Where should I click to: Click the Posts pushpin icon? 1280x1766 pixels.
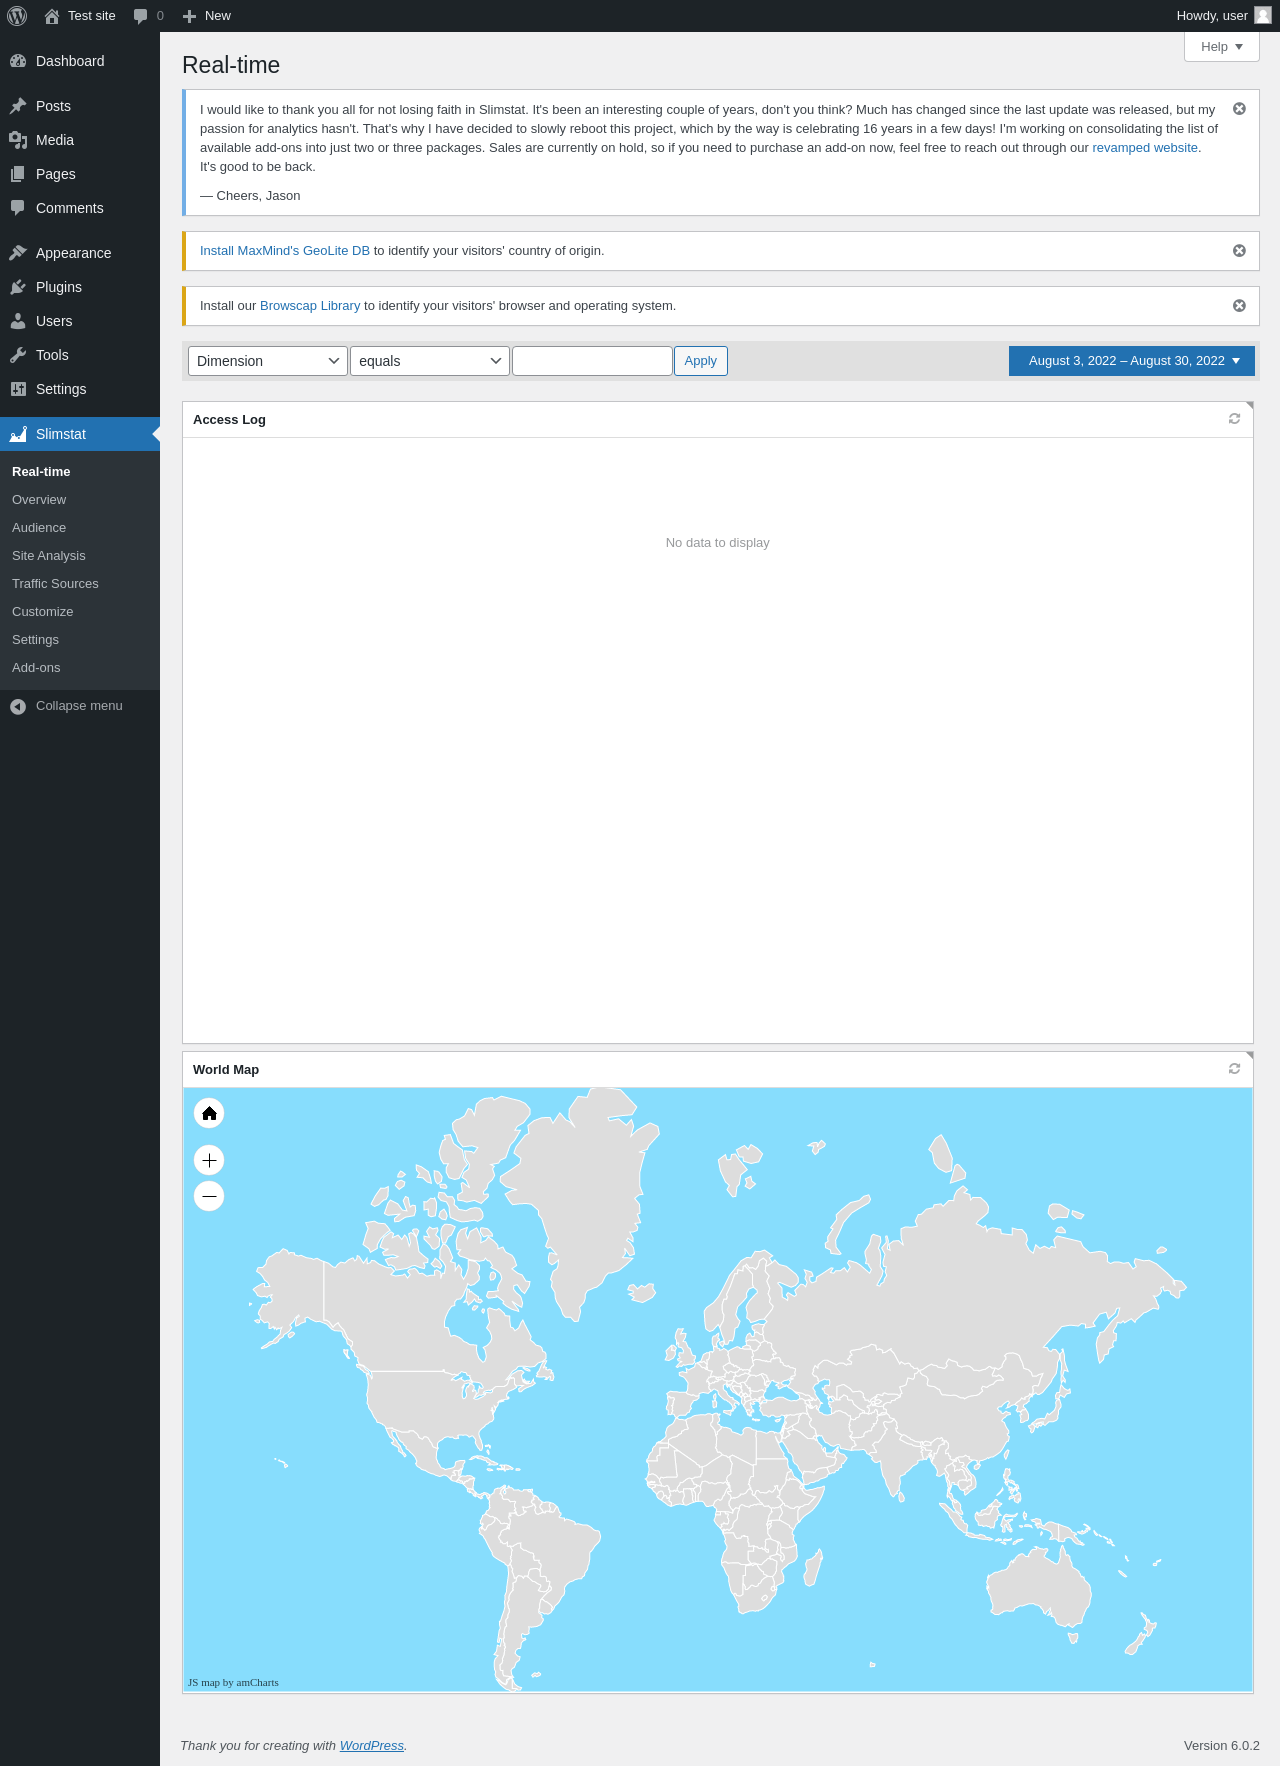coord(18,106)
